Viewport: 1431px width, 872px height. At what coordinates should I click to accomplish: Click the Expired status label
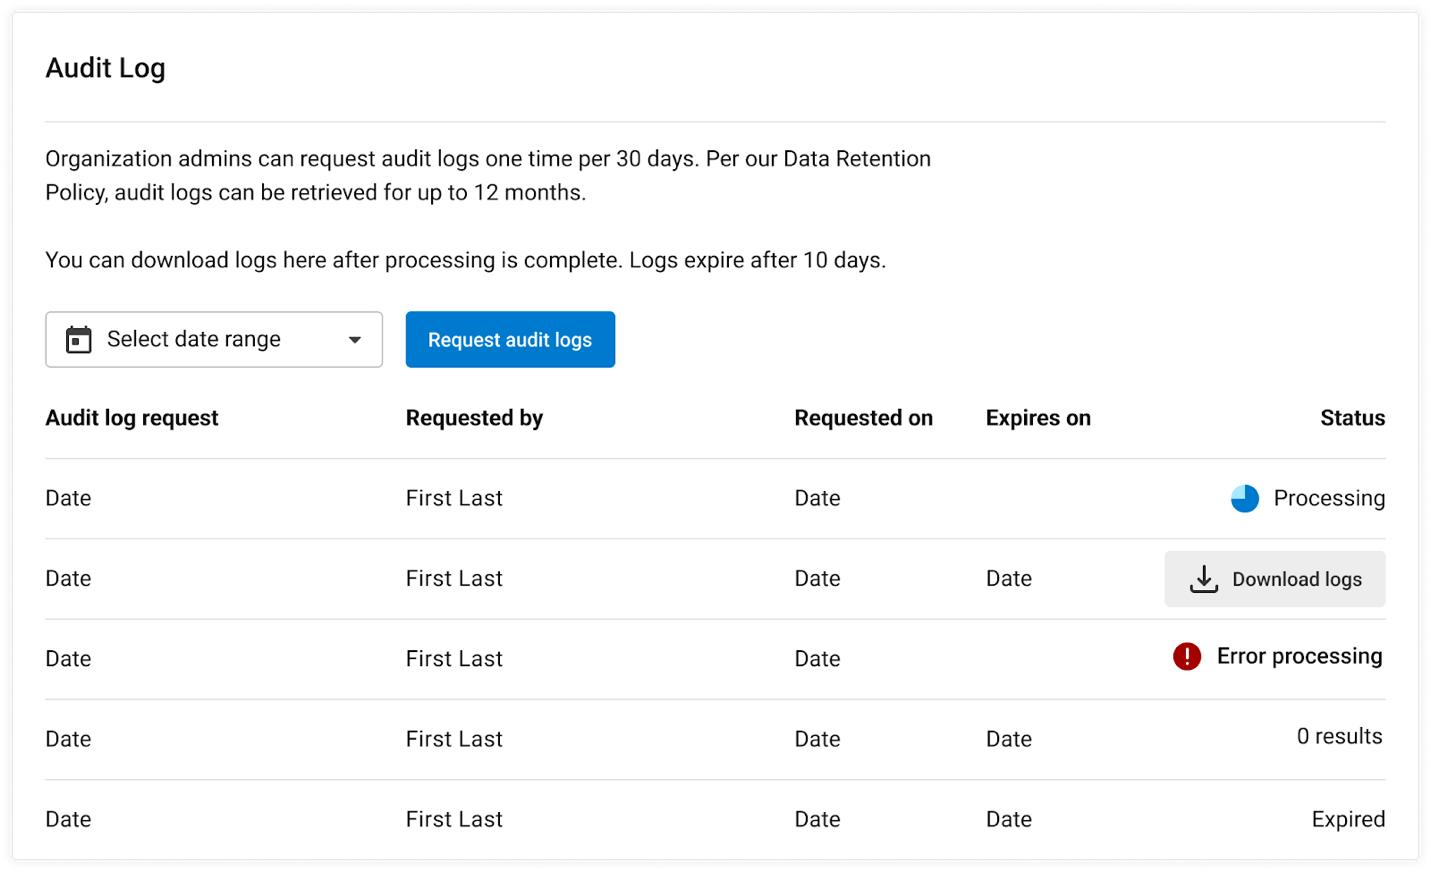(x=1347, y=818)
